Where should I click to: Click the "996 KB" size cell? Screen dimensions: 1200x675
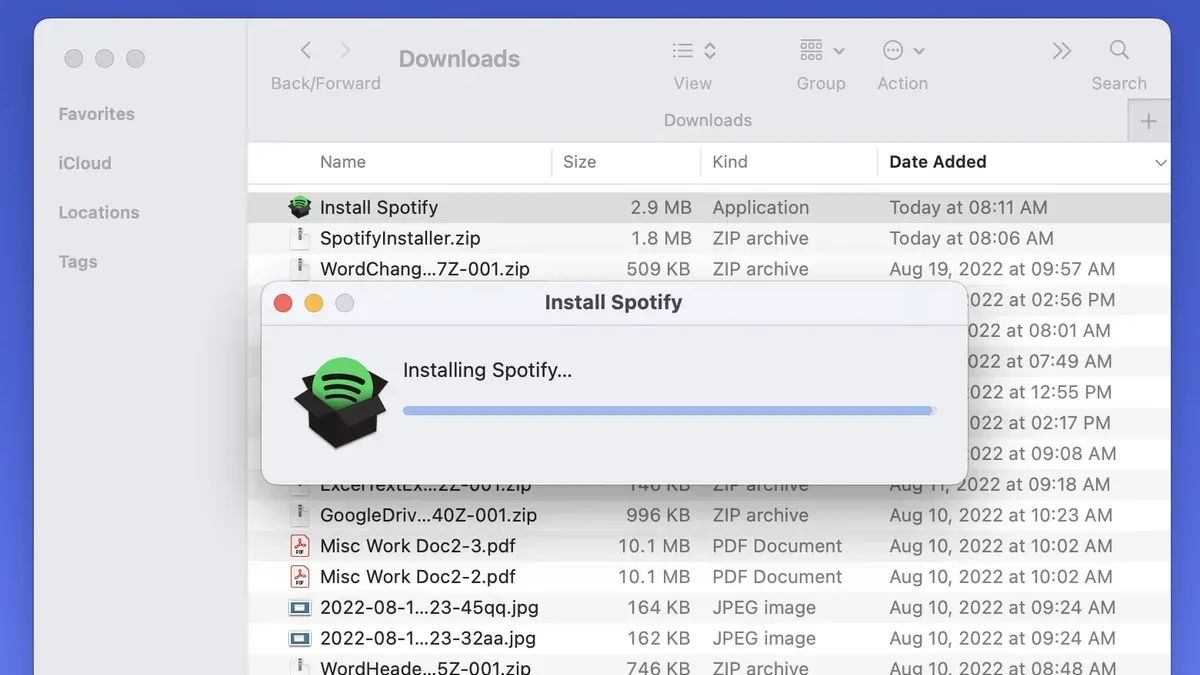click(659, 515)
